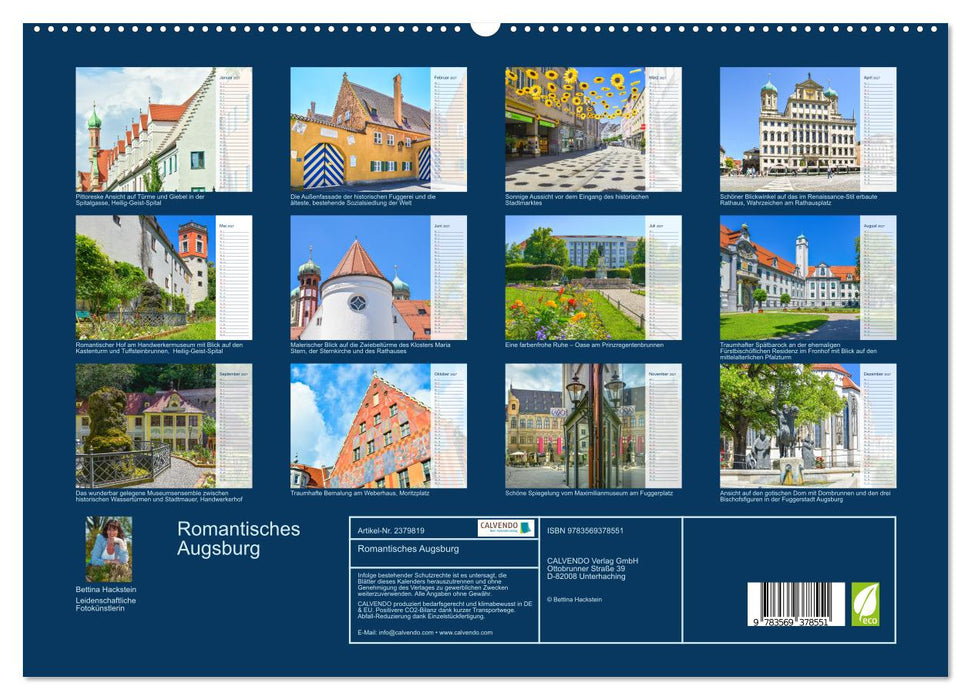Click the green eco leaf icon
The image size is (971, 700).
coord(865,604)
